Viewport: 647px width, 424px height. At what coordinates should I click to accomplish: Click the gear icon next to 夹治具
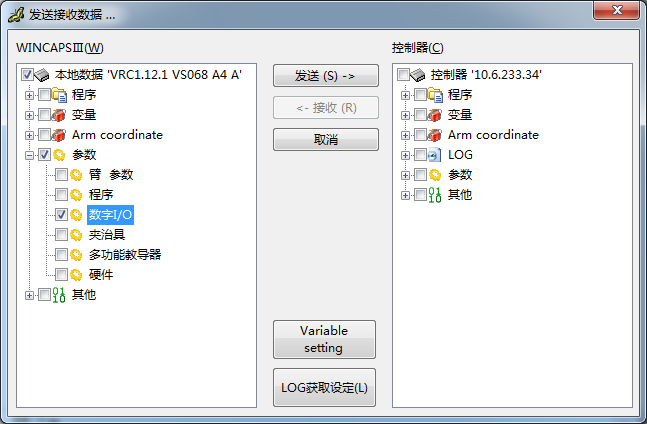(x=76, y=235)
